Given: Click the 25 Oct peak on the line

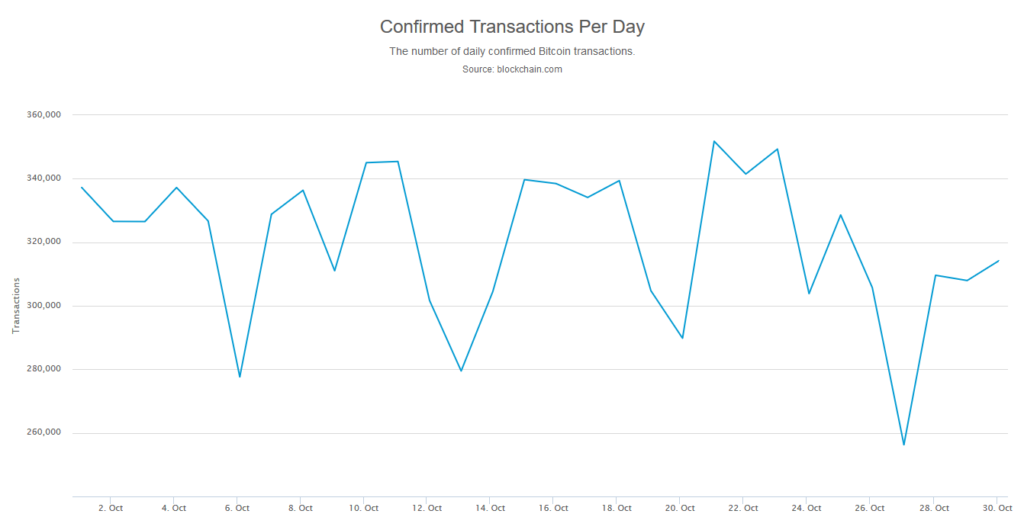Looking at the screenshot, I should pyautogui.click(x=840, y=215).
